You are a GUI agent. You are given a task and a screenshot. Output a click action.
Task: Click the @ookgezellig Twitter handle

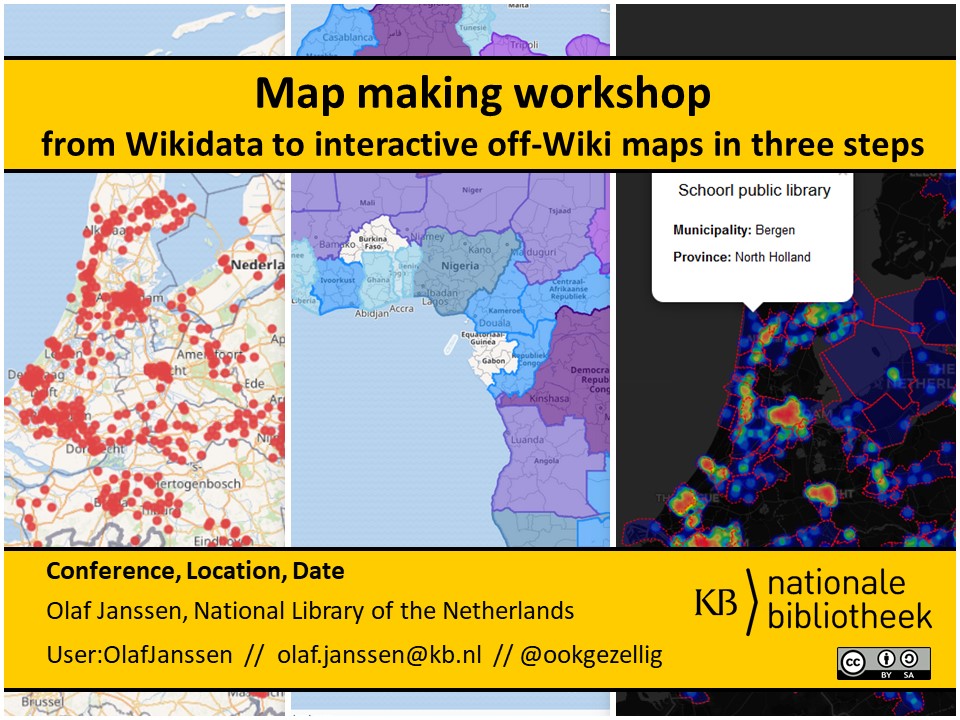pos(591,656)
